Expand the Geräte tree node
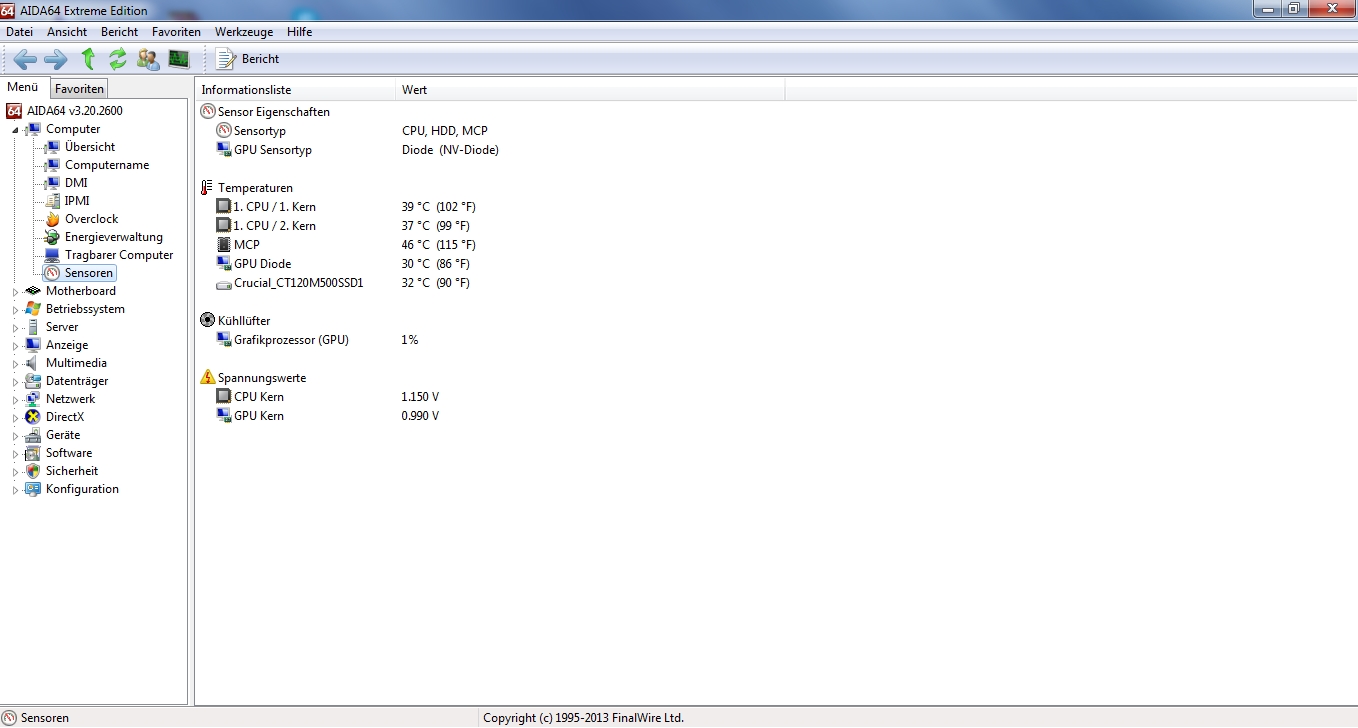 coord(15,435)
